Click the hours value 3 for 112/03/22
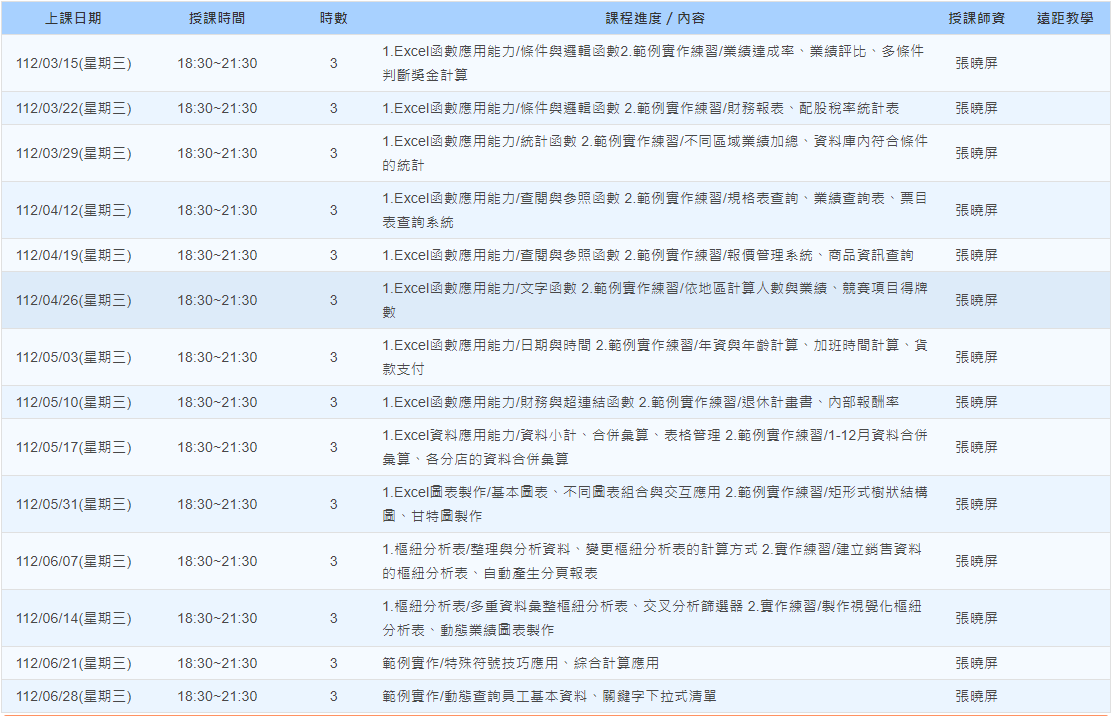 [333, 108]
